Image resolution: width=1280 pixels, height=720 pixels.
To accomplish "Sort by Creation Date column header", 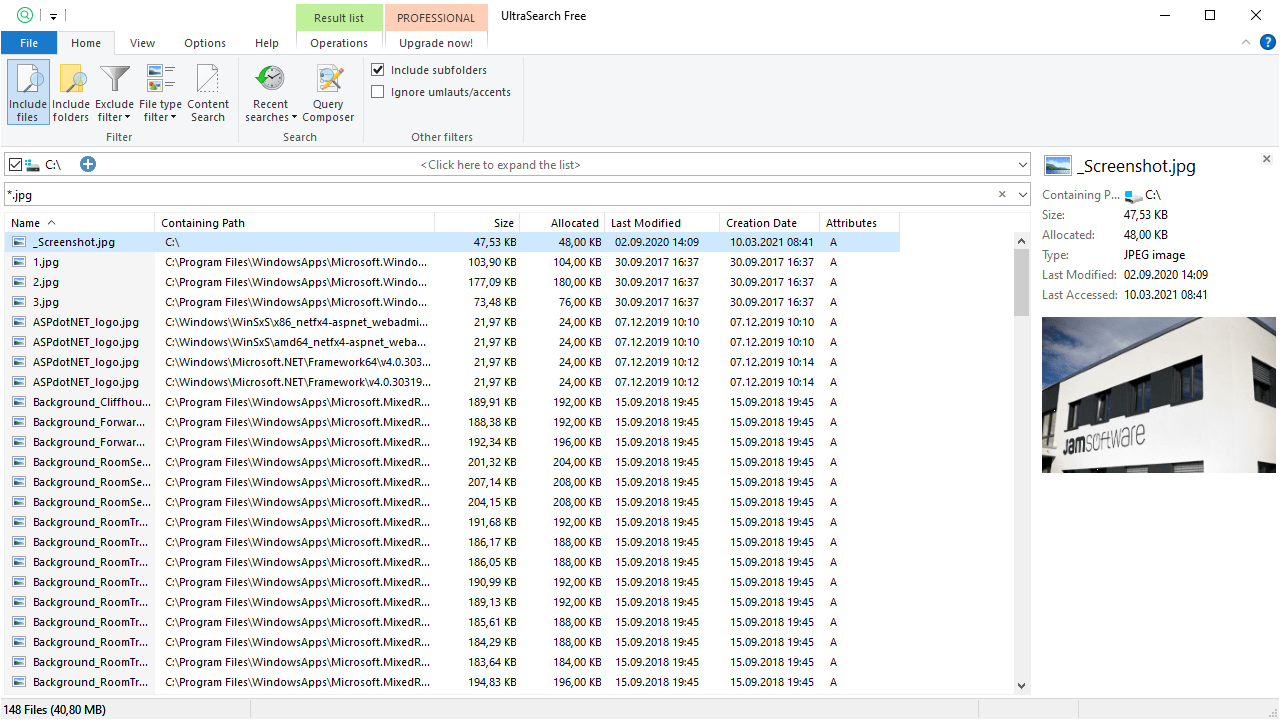I will click(x=770, y=223).
